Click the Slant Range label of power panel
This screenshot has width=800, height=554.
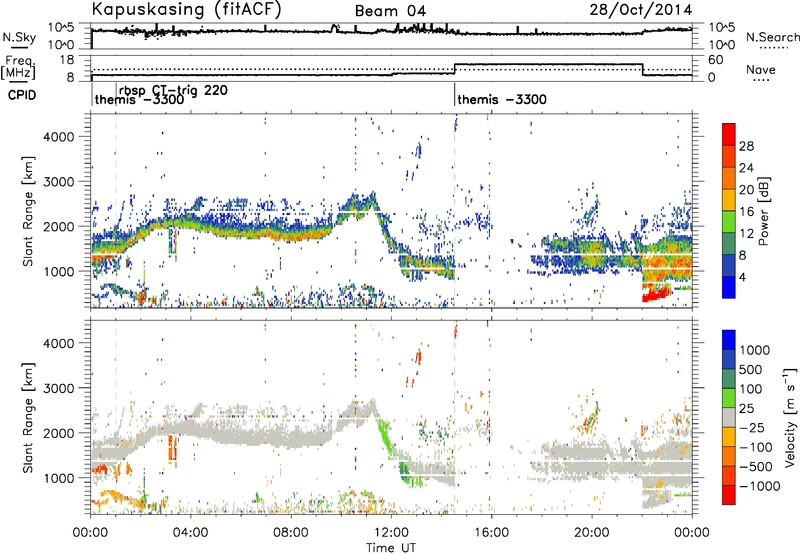pos(28,211)
